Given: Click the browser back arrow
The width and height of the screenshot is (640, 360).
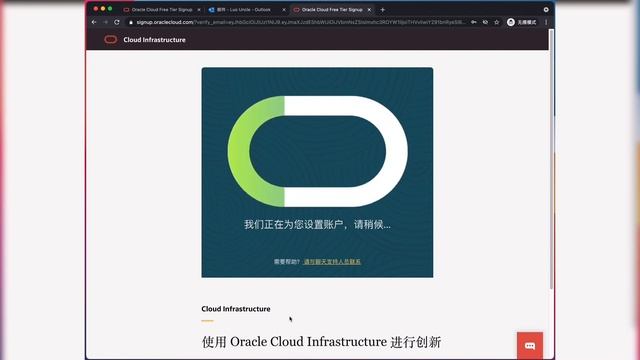Looking at the screenshot, I should (x=94, y=22).
